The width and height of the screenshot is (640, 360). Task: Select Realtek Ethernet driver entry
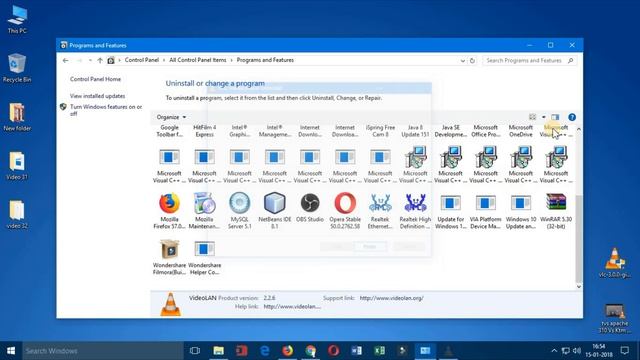click(x=380, y=211)
